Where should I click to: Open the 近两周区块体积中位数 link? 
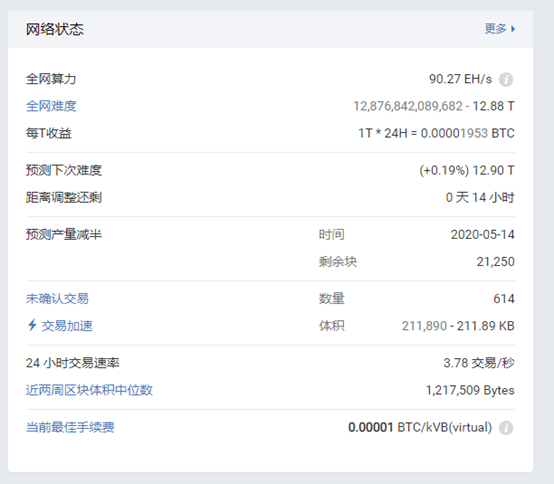(x=89, y=390)
